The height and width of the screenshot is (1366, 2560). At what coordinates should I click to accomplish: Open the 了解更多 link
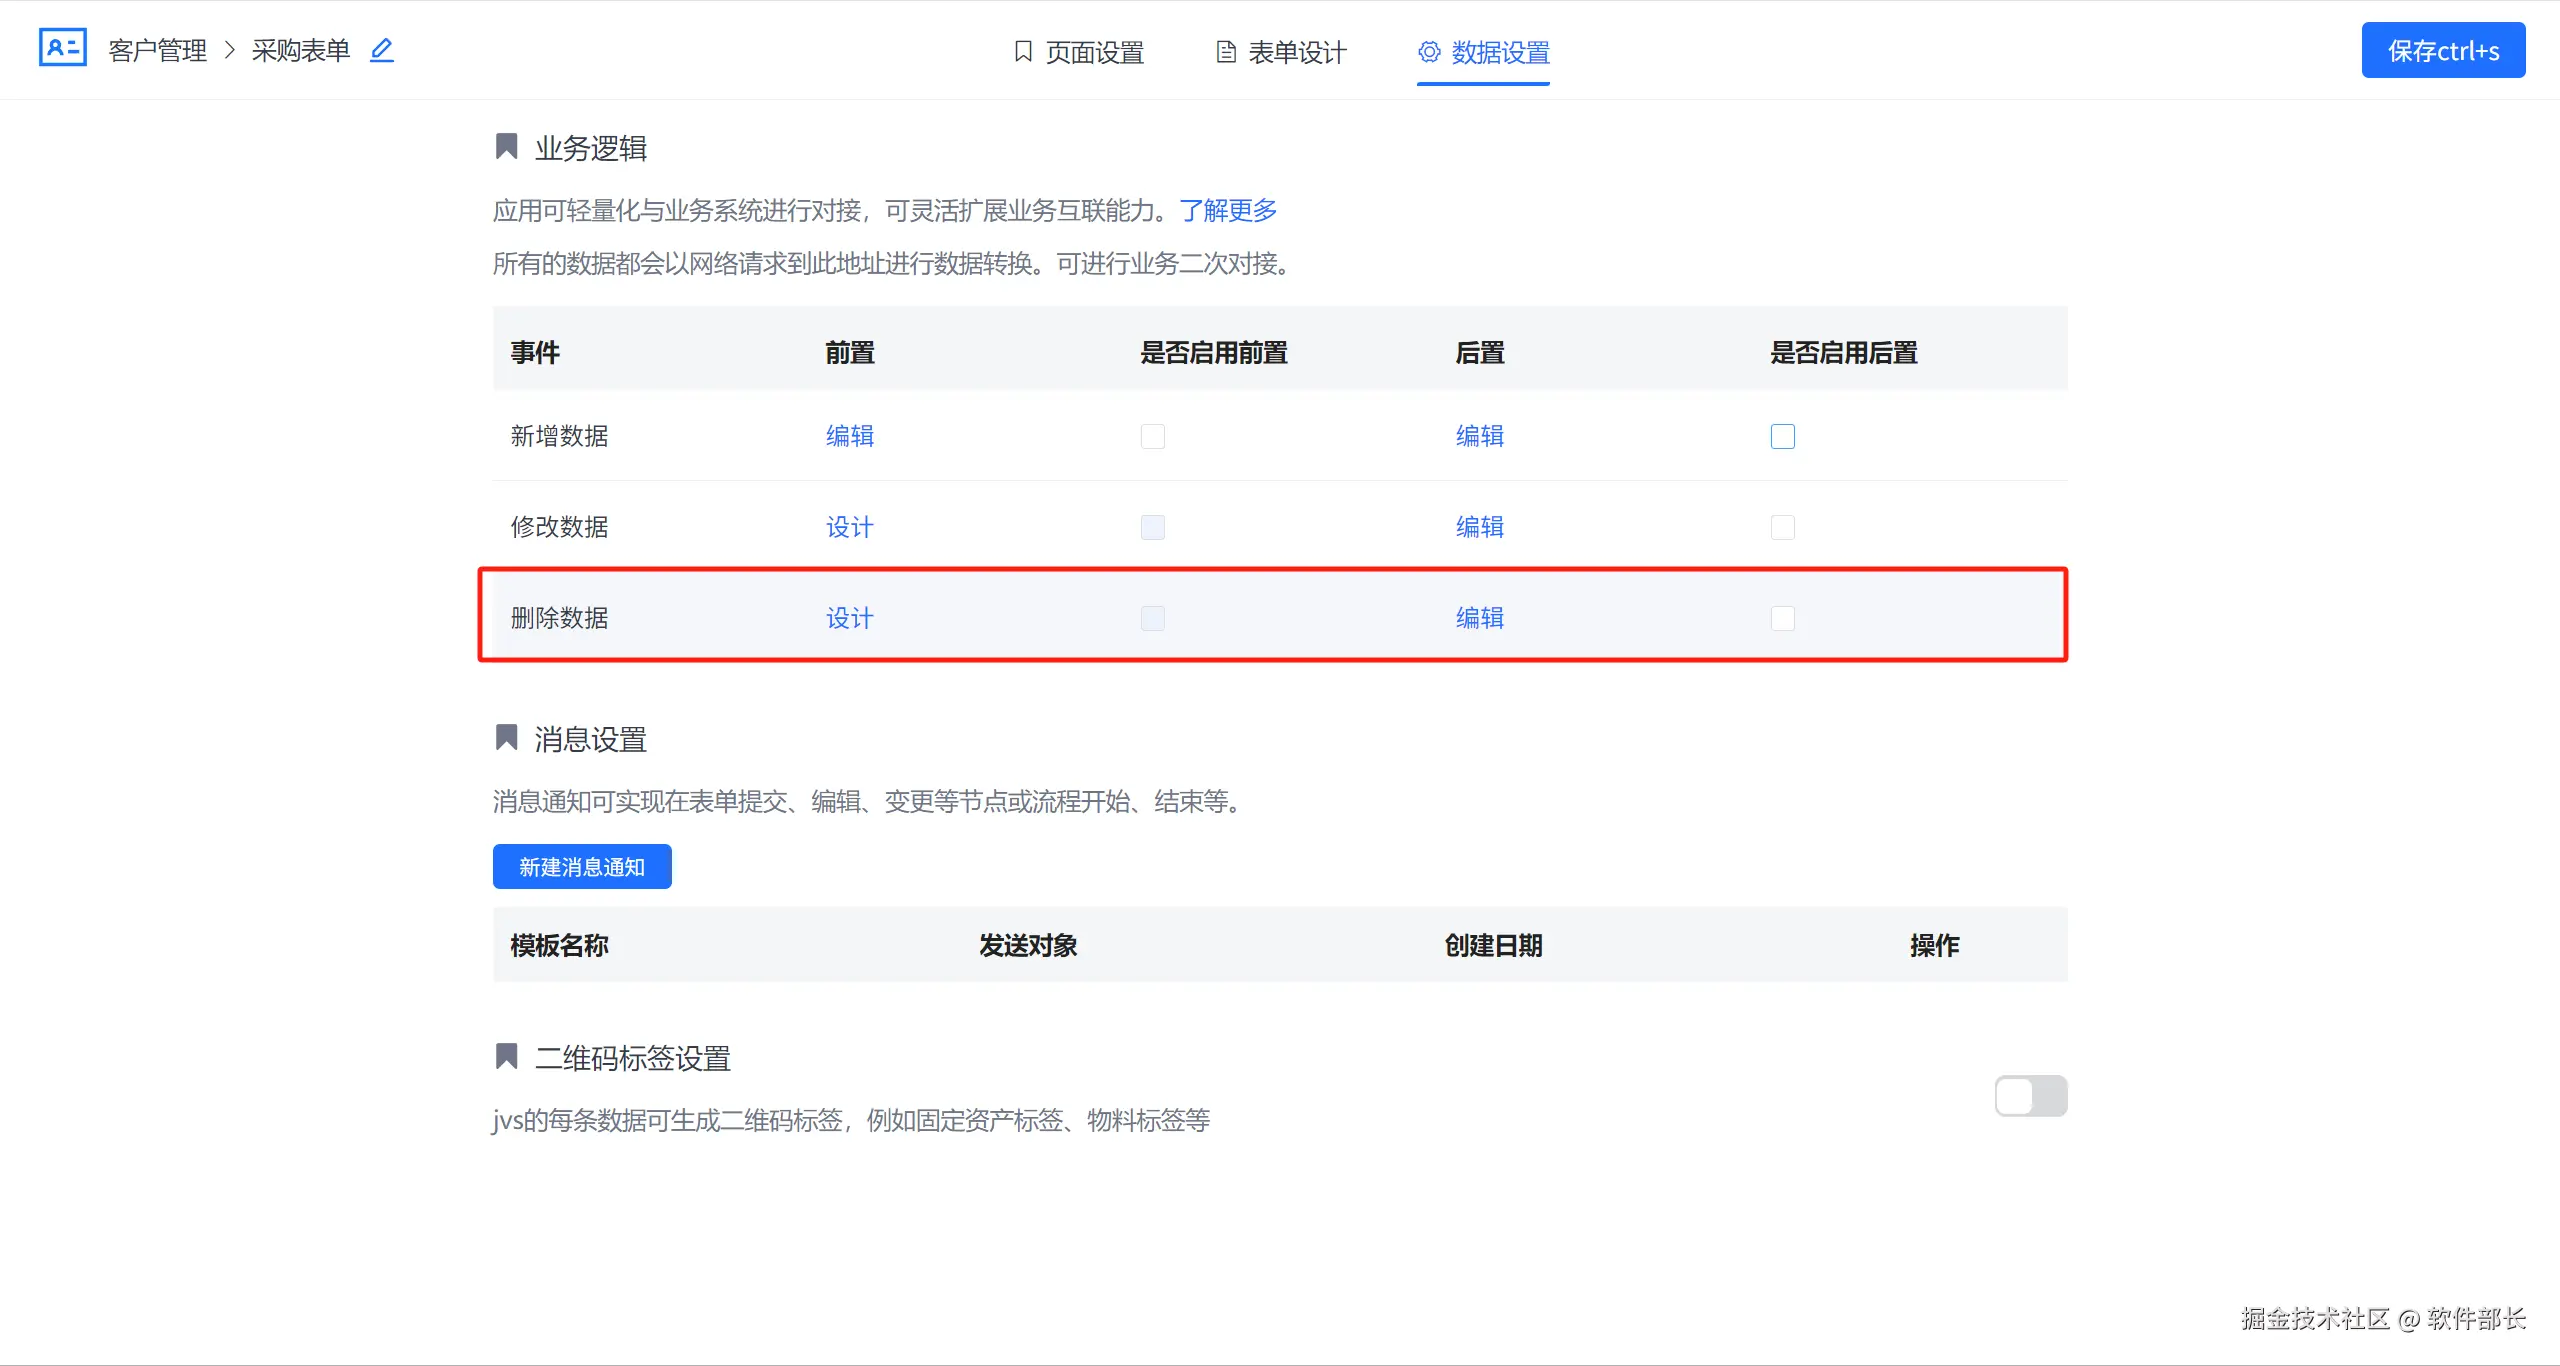coord(1228,210)
